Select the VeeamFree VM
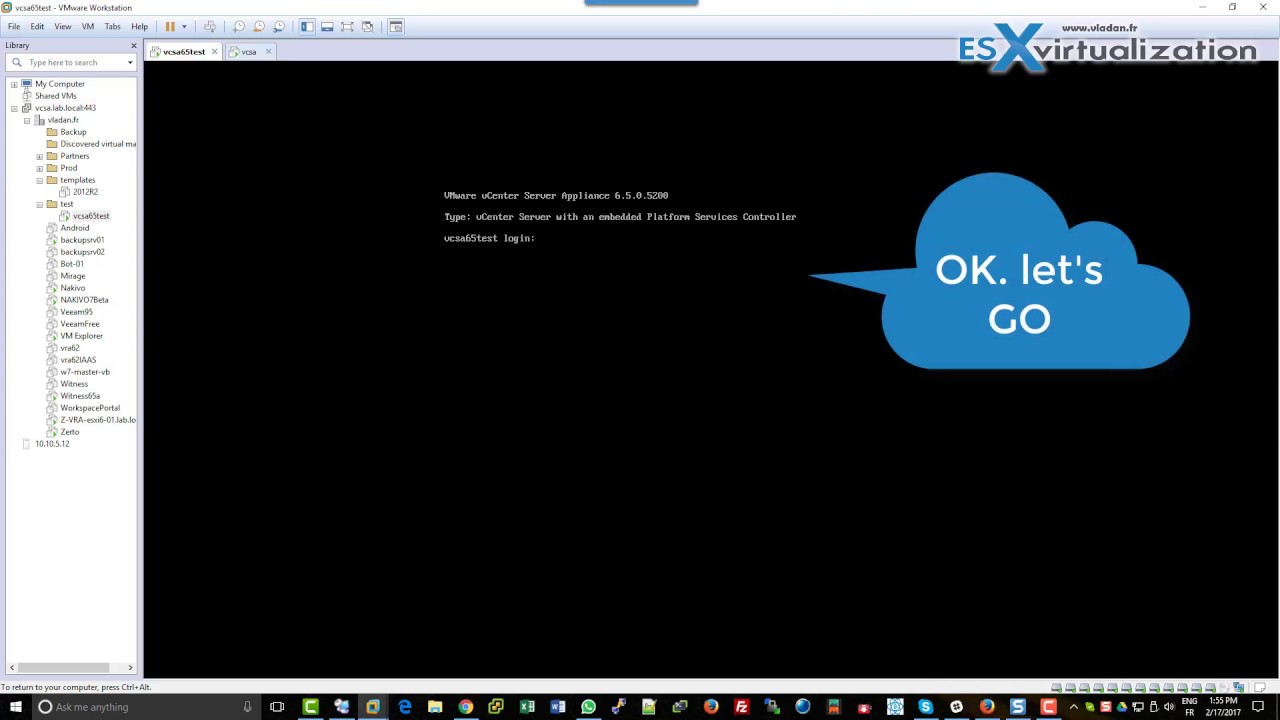This screenshot has height=720, width=1280. tap(79, 324)
